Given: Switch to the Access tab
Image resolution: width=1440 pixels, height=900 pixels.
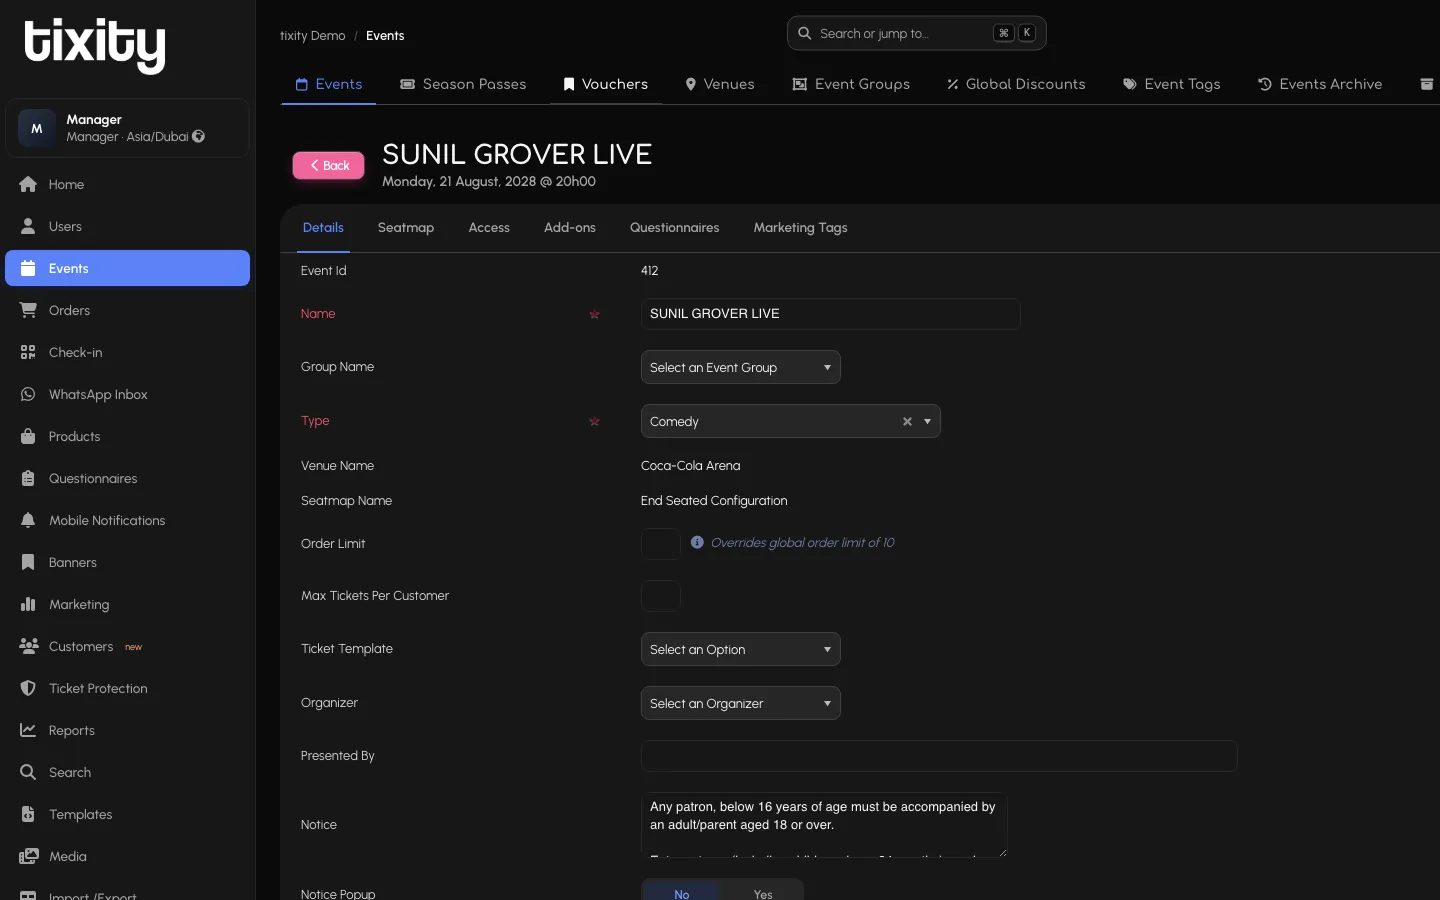Looking at the screenshot, I should pyautogui.click(x=489, y=228).
